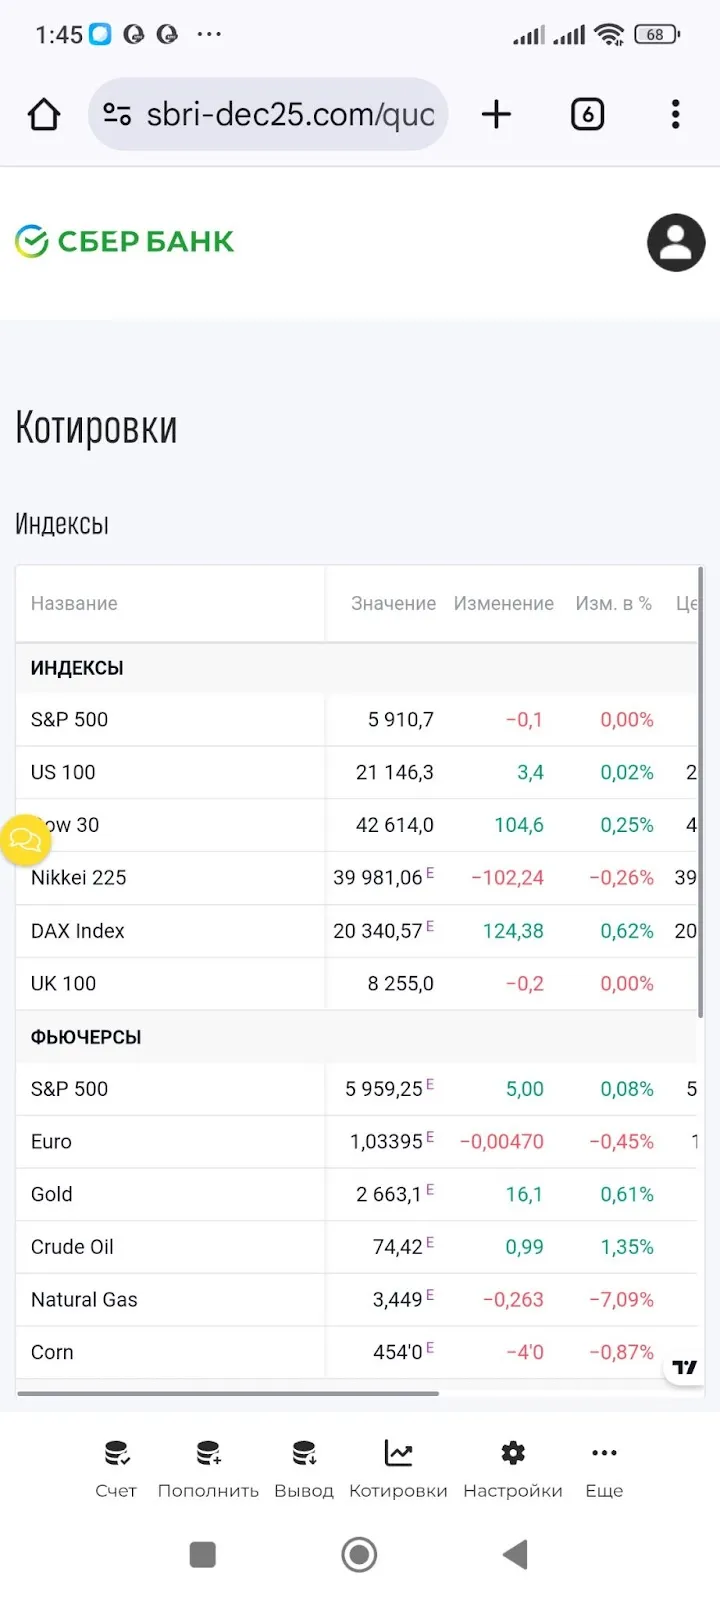Select the Вывод navigation item
This screenshot has width=720, height=1600.
point(304,1469)
